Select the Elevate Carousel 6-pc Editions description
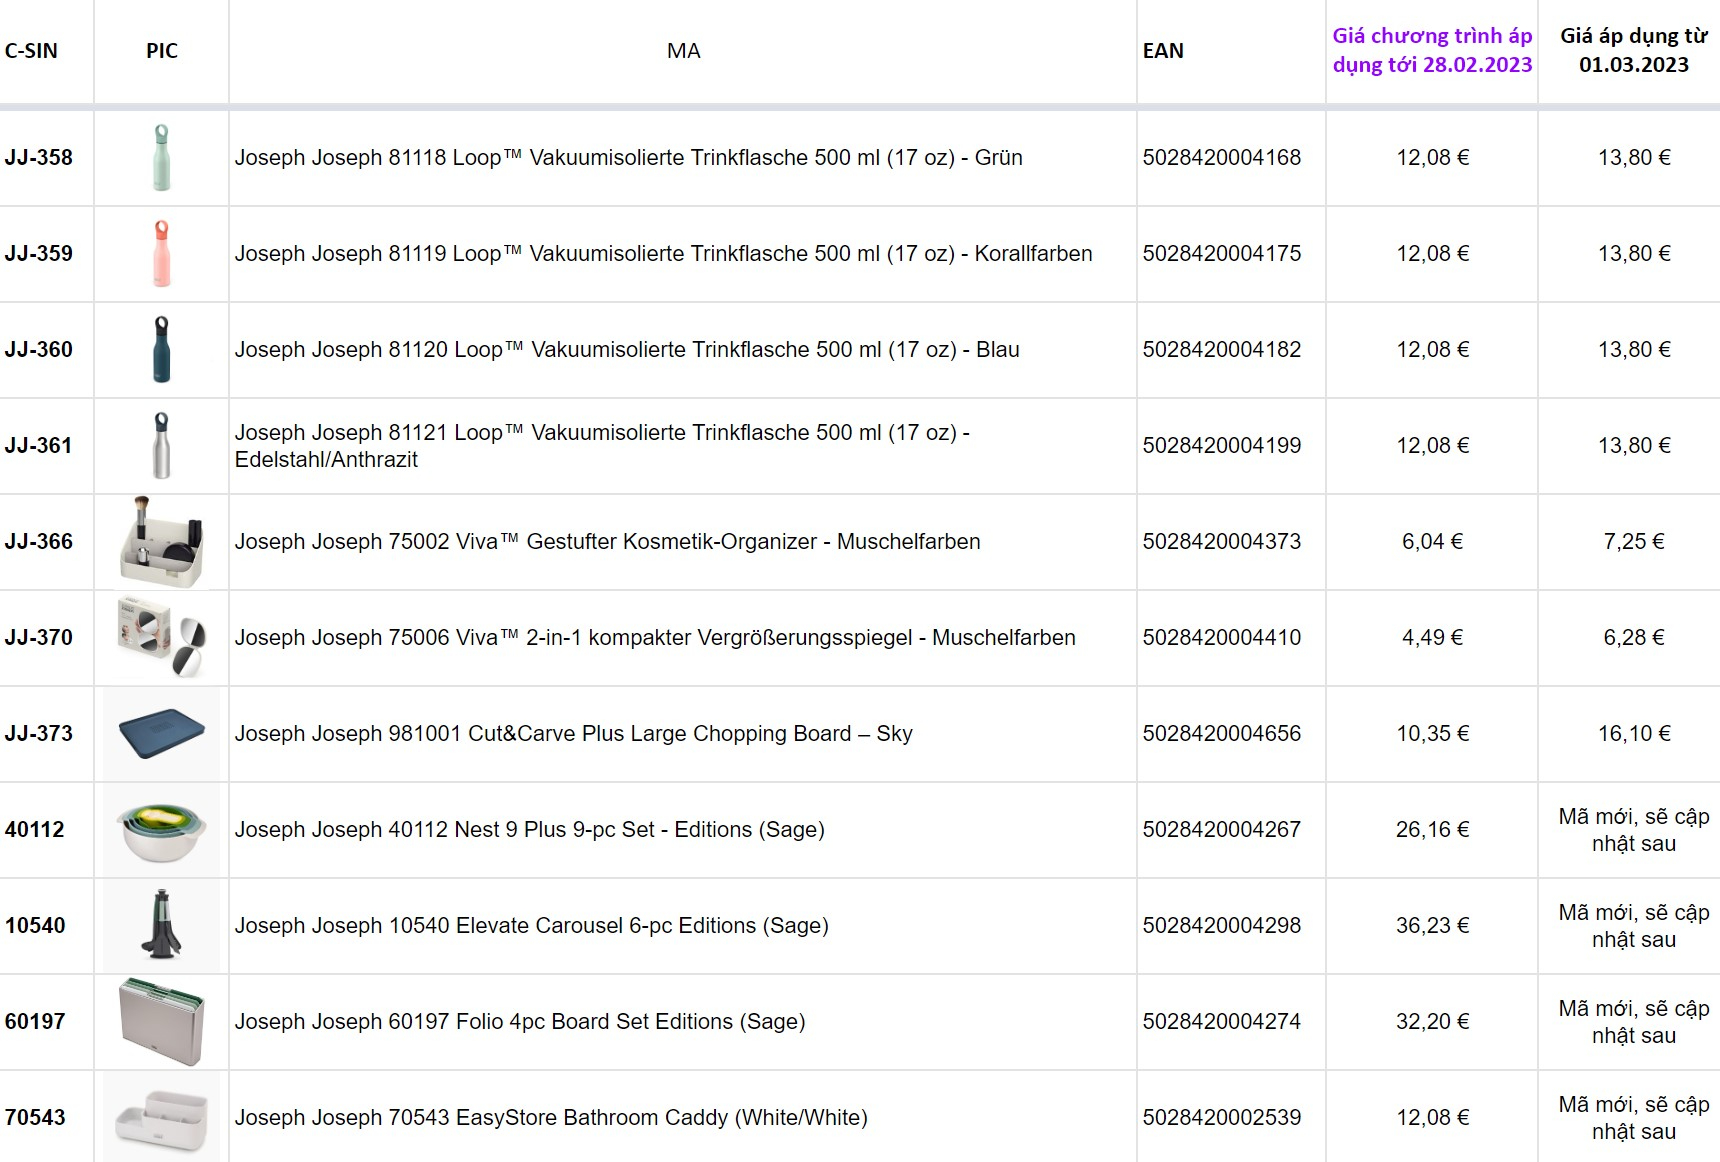Screen dimensions: 1720x1162 (x=531, y=925)
